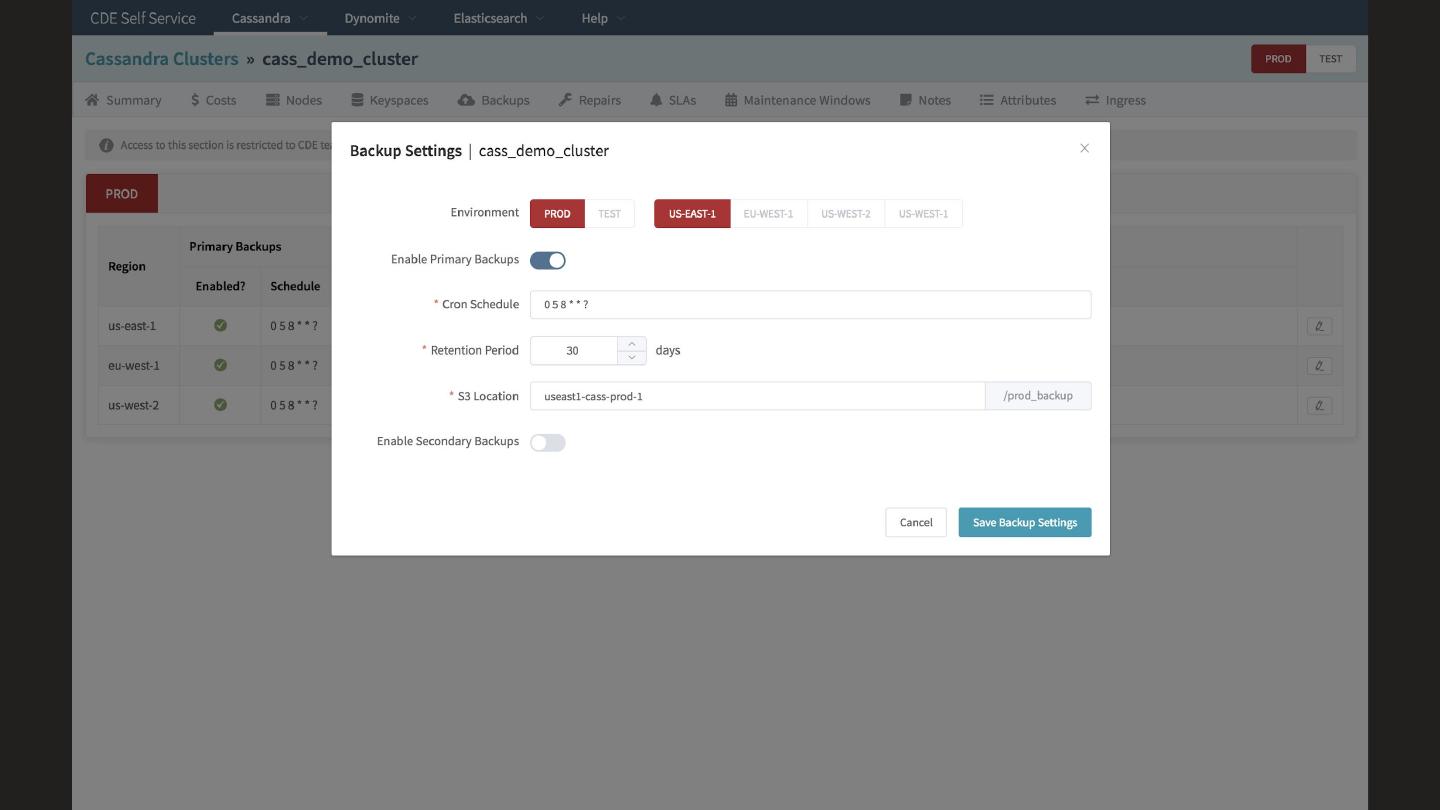Select PROD environment in the dialog
The width and height of the screenshot is (1440, 810).
pos(557,213)
